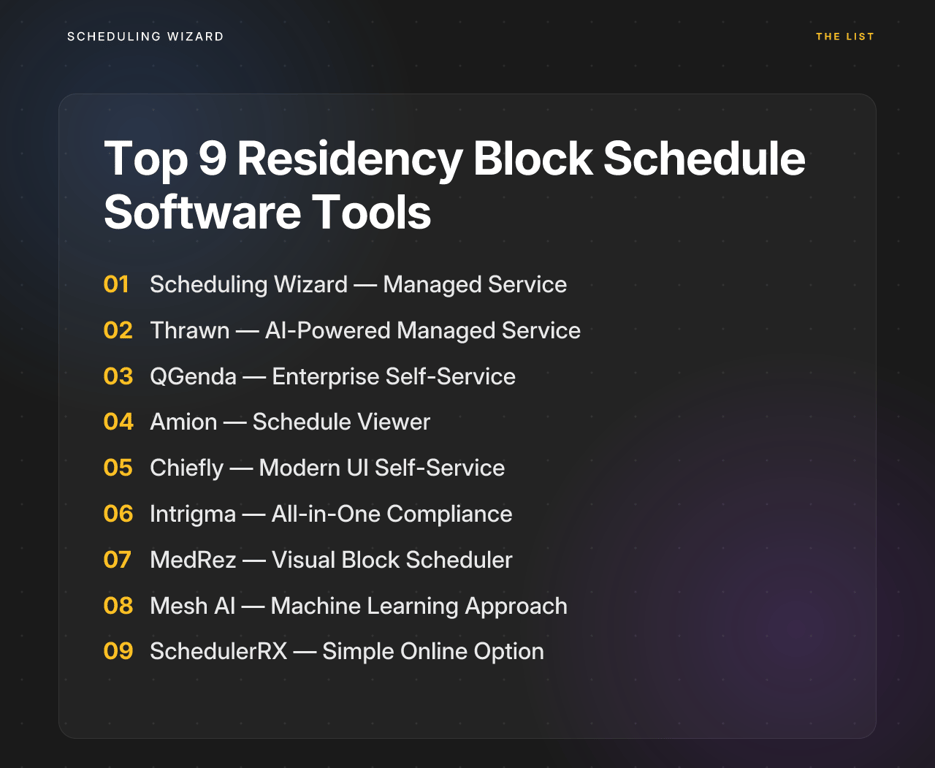Click the Top 9 Residency Block Schedule heading
Screen dimensions: 935x768
[454, 185]
